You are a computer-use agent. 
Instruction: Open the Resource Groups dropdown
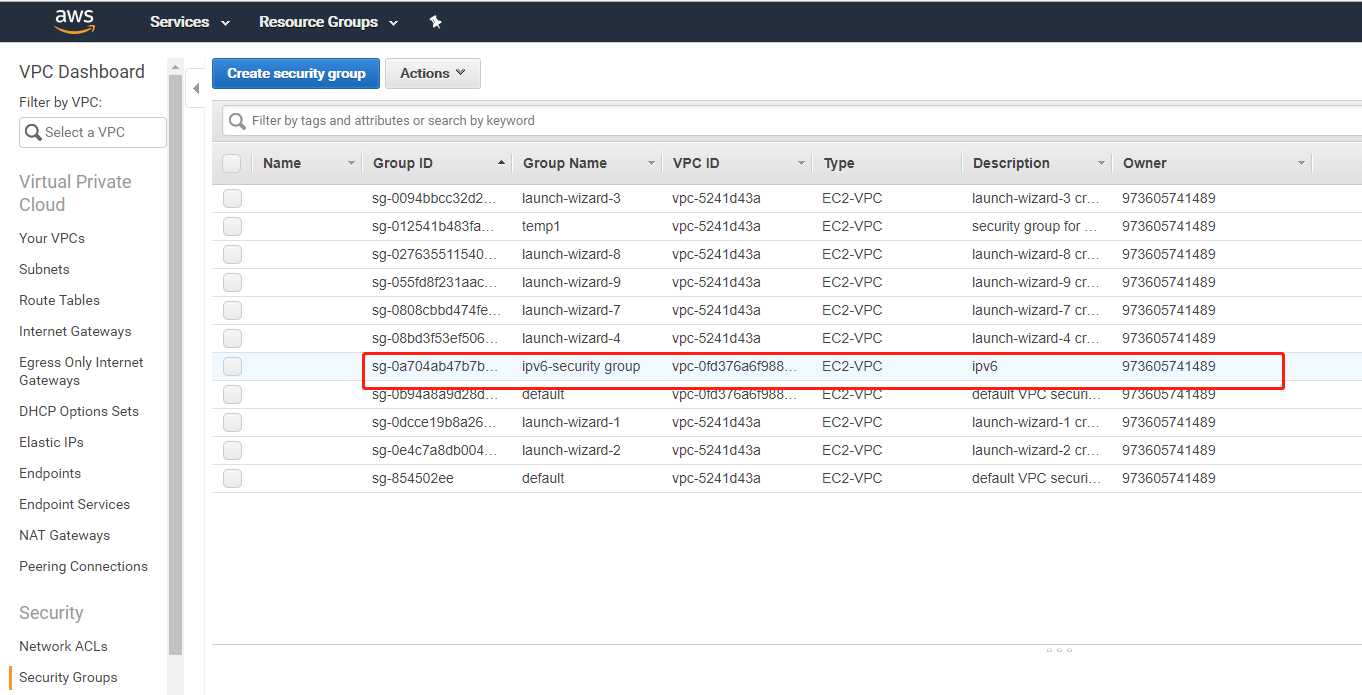click(x=328, y=21)
